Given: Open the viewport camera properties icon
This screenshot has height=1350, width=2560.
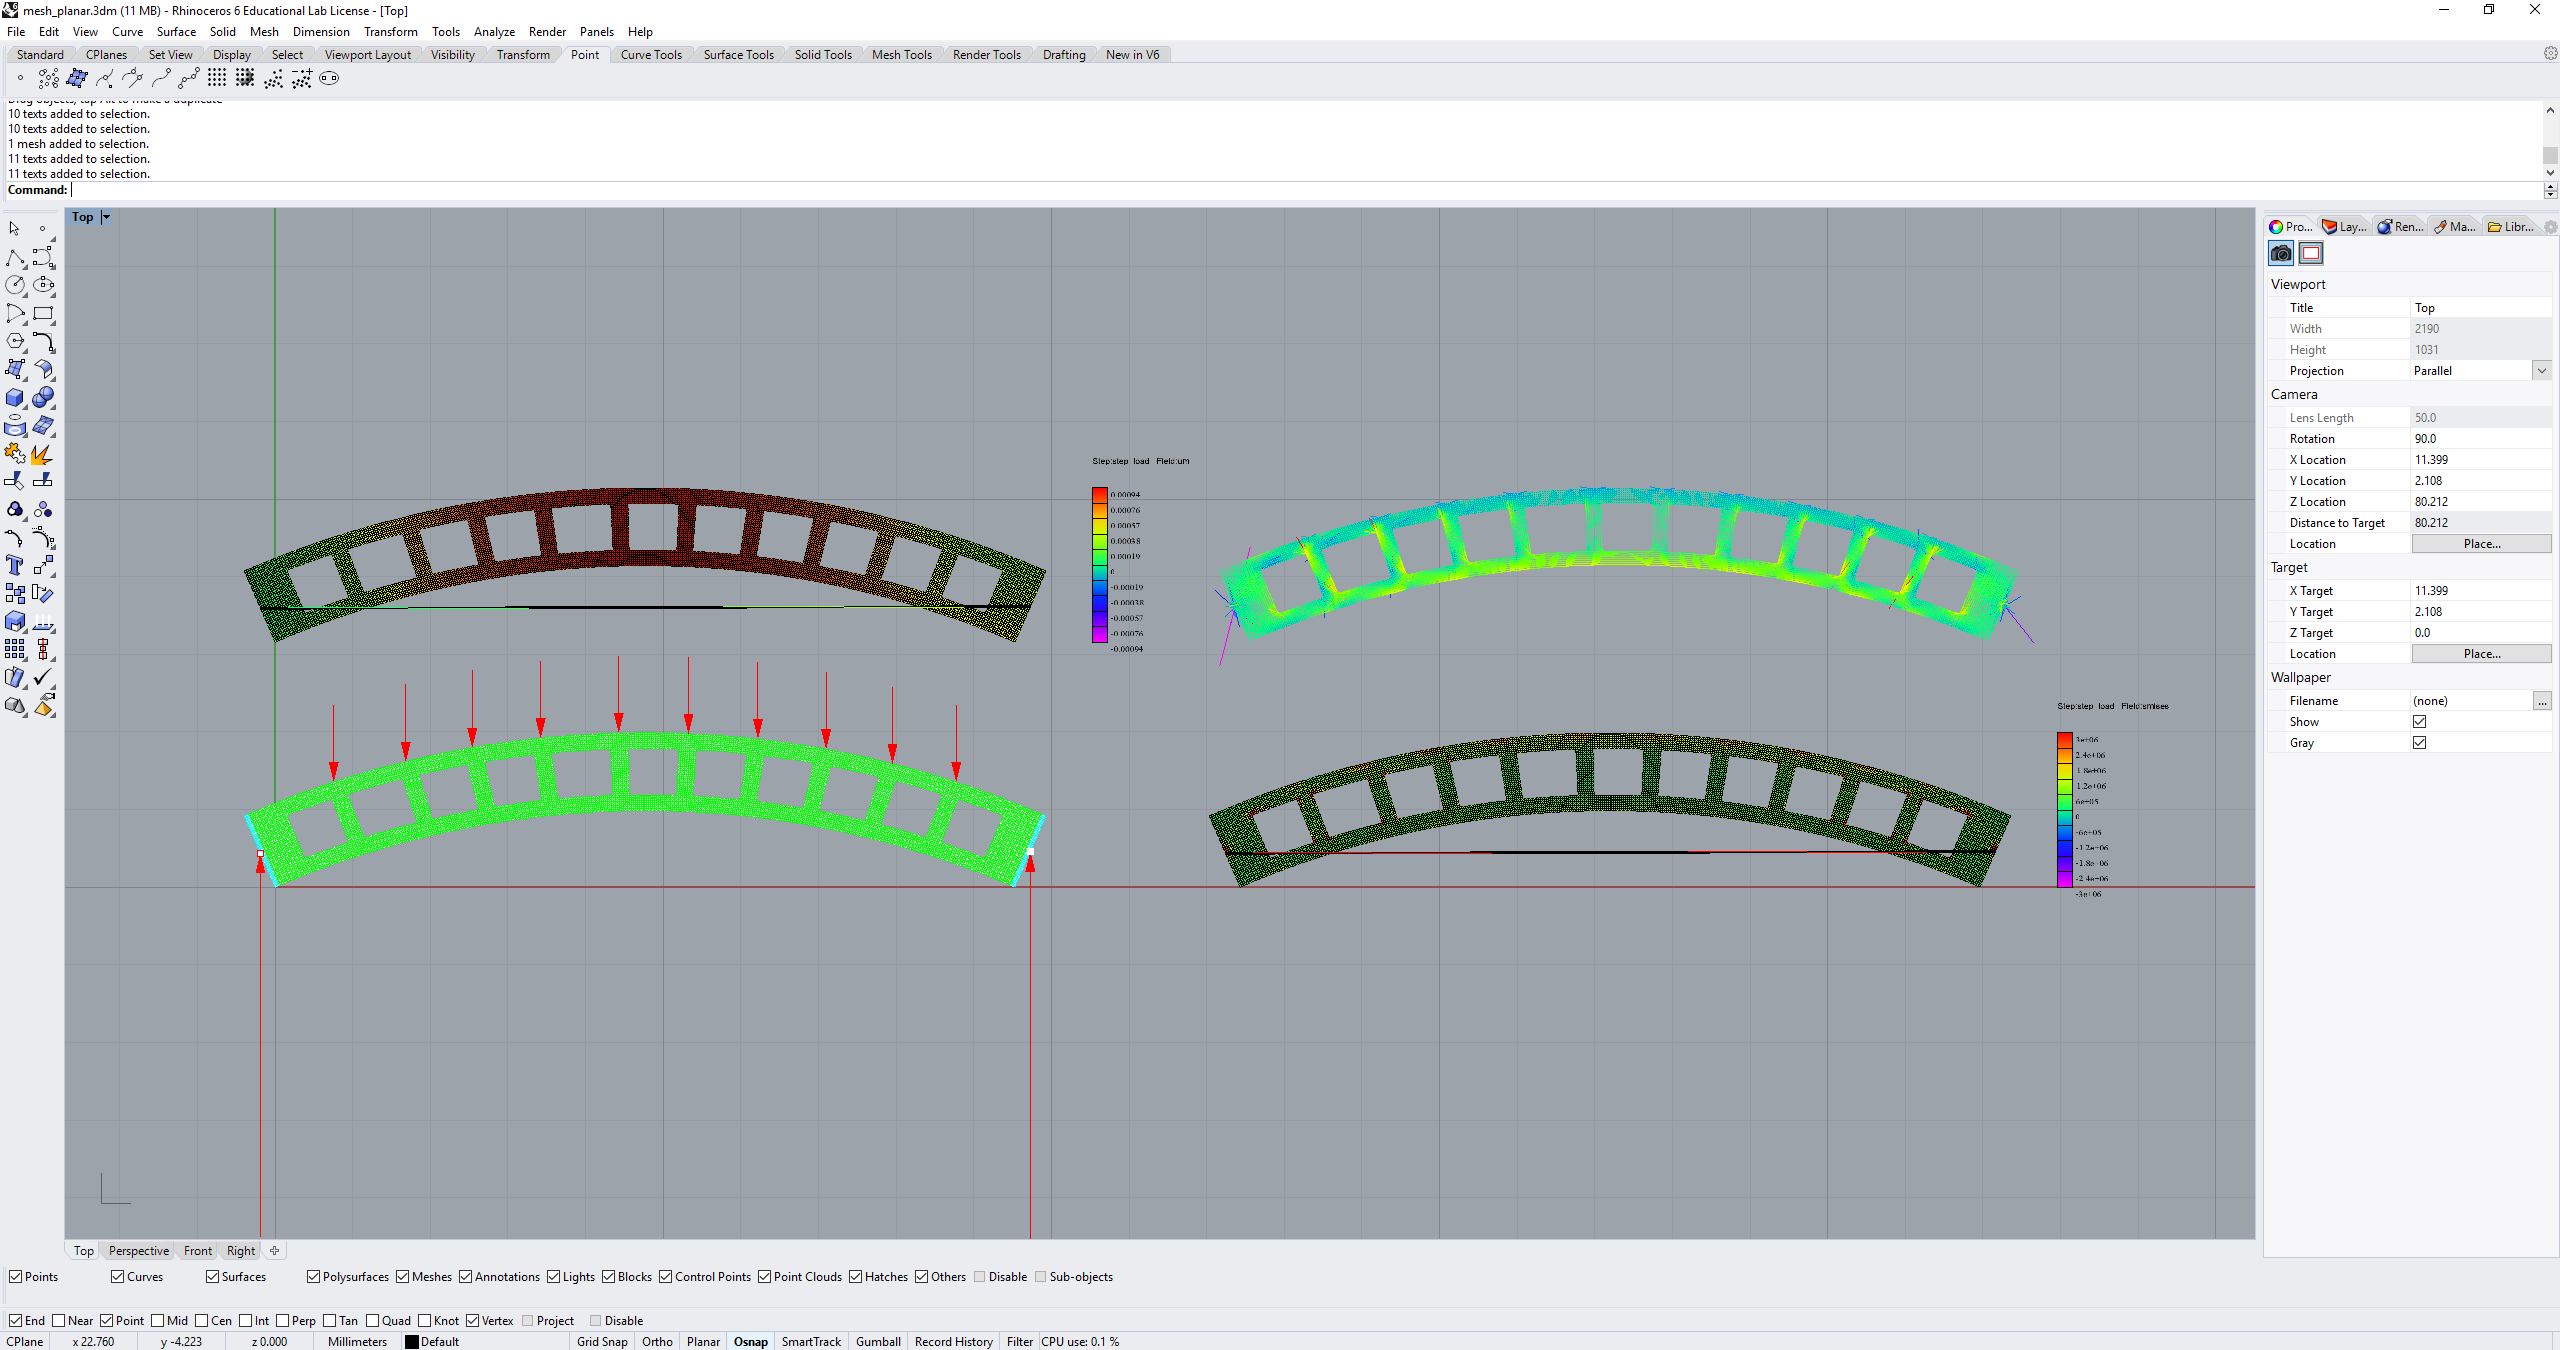Looking at the screenshot, I should click(2281, 254).
